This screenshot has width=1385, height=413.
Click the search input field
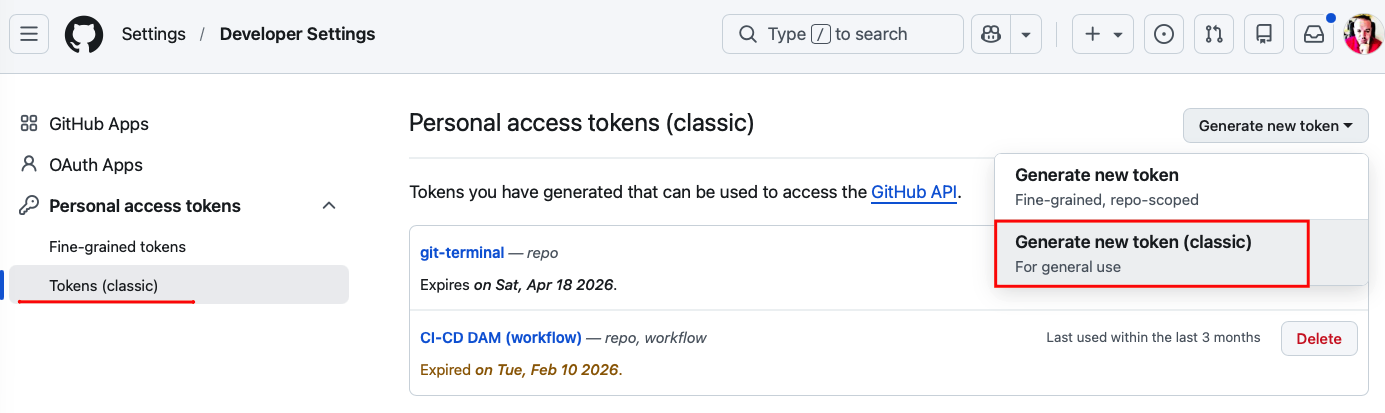(x=842, y=34)
